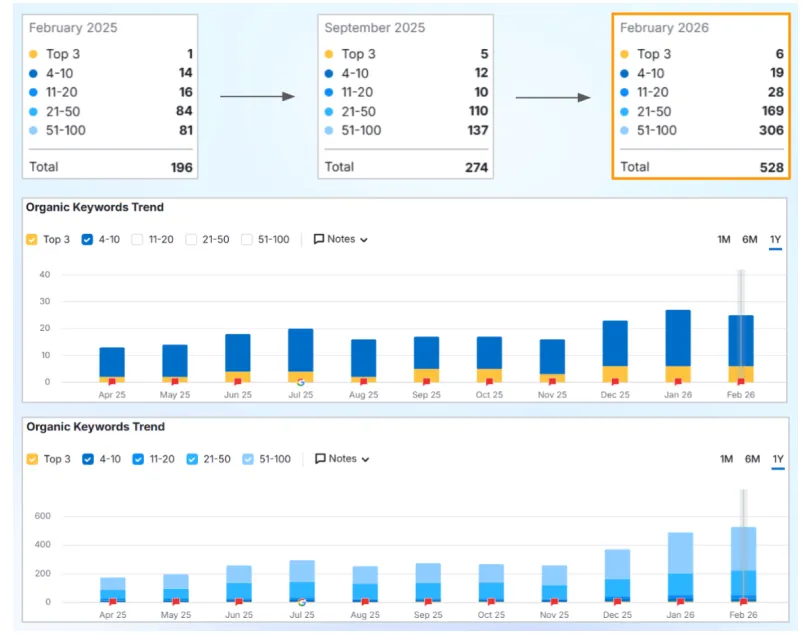The width and height of the screenshot is (810, 634).
Task: Click the Feb 26 bar in the lower chart
Action: 744,564
